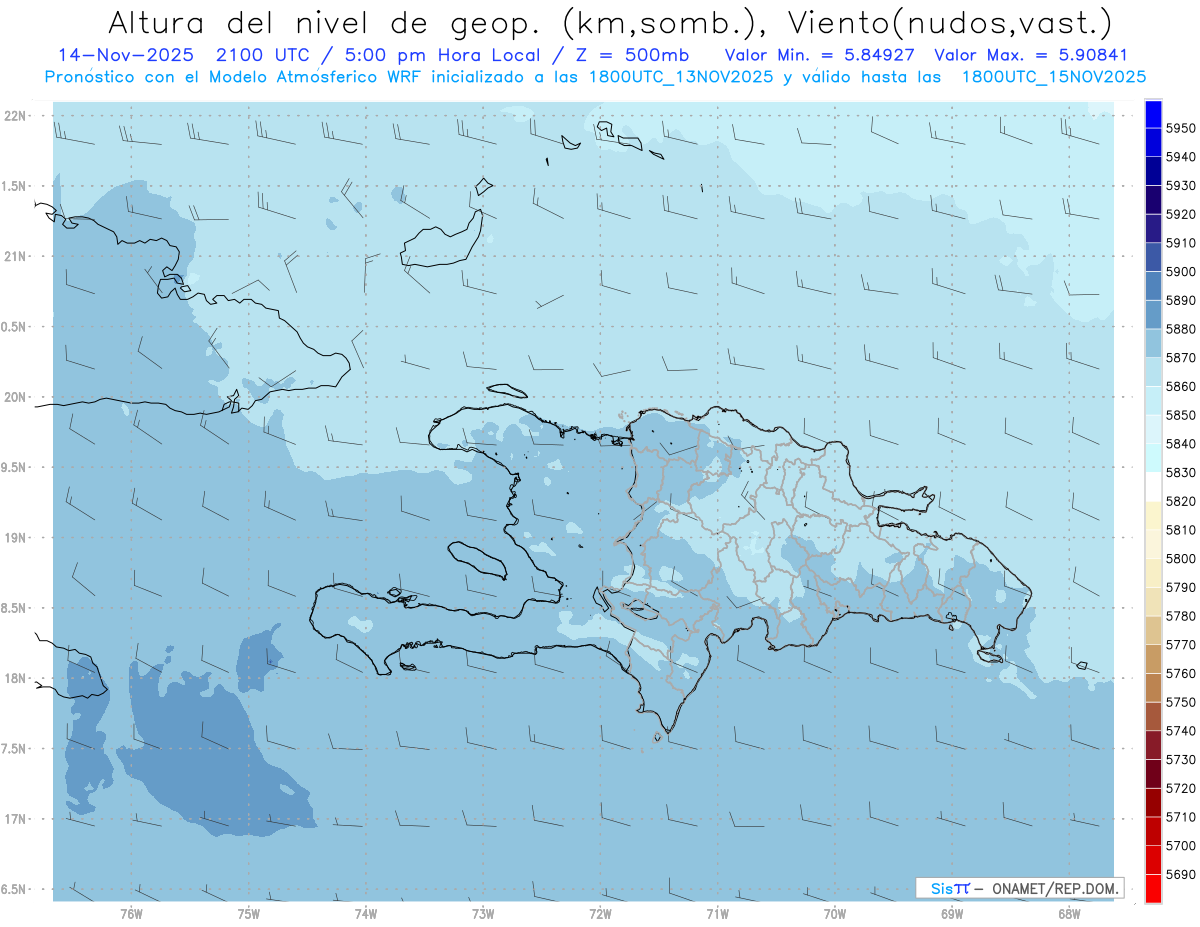Click the '5750' colorbar value
1200x927 pixels.
[1181, 702]
